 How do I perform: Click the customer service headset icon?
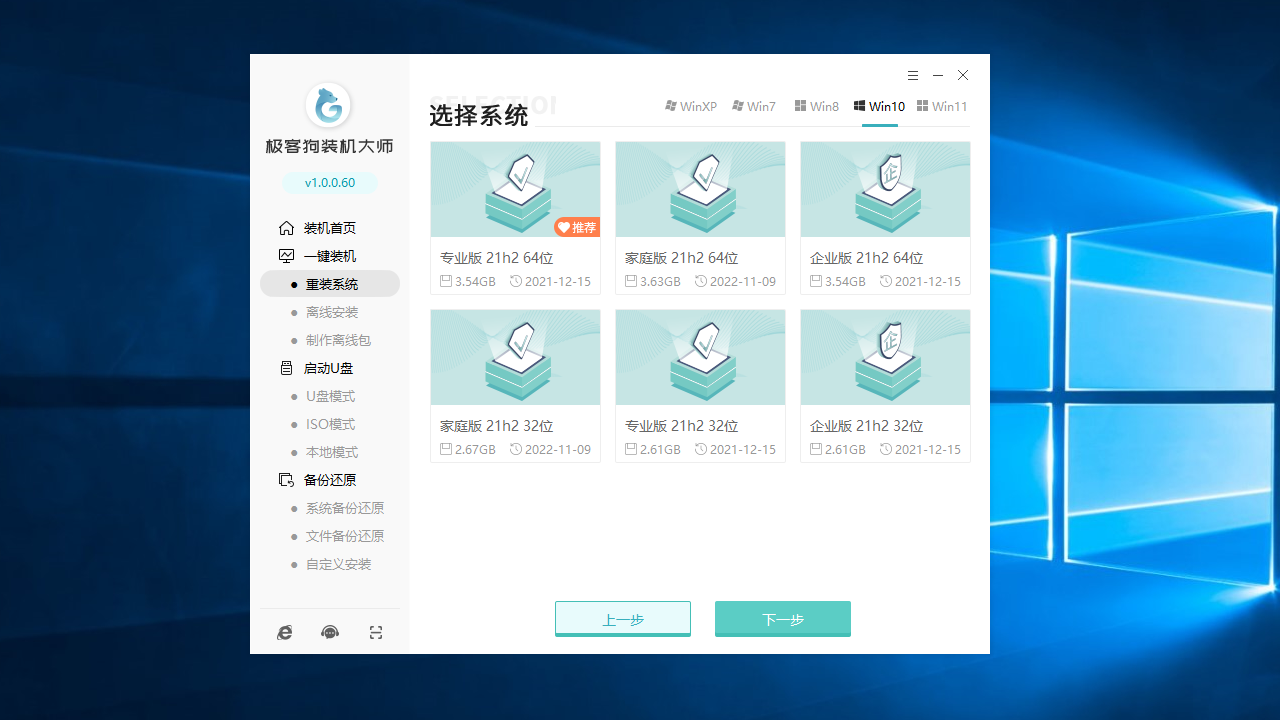coord(329,632)
